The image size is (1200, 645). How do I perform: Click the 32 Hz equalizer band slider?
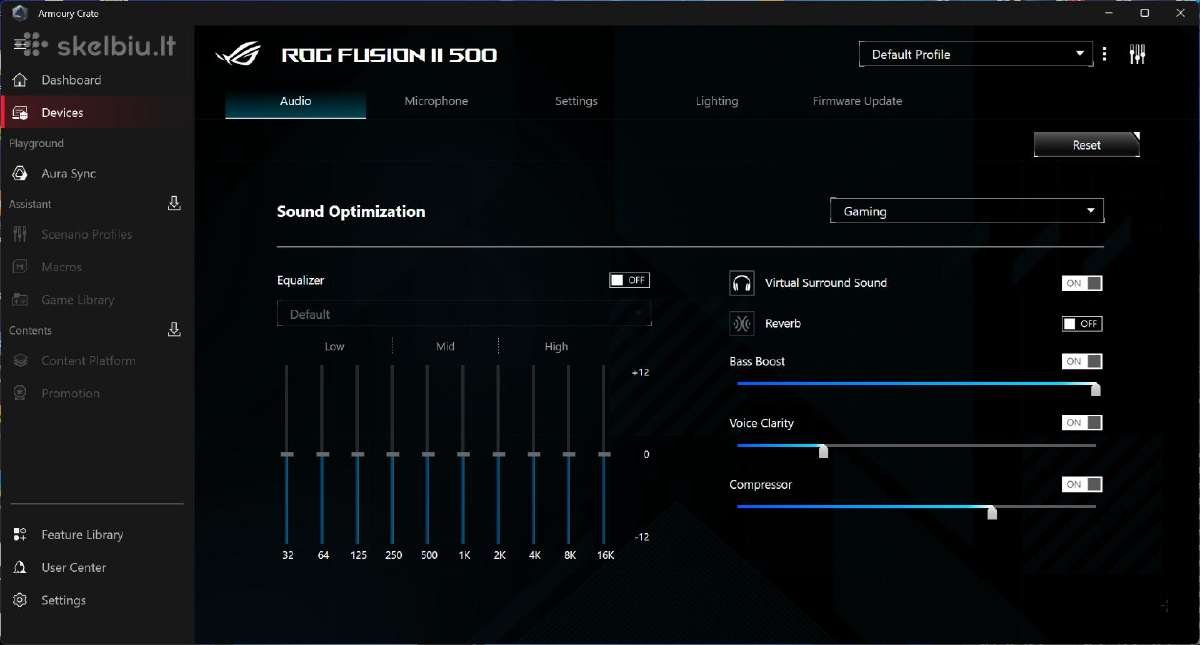tap(287, 454)
